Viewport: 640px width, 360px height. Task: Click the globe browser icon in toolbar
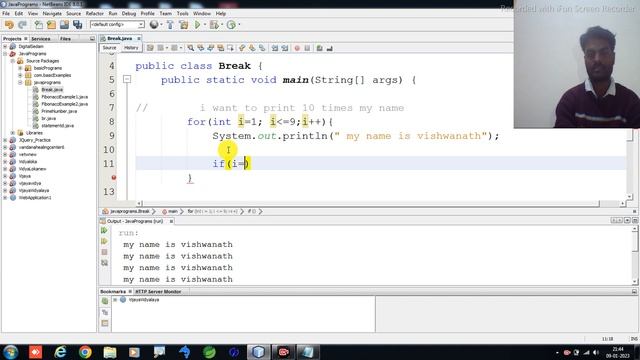(x=154, y=24)
